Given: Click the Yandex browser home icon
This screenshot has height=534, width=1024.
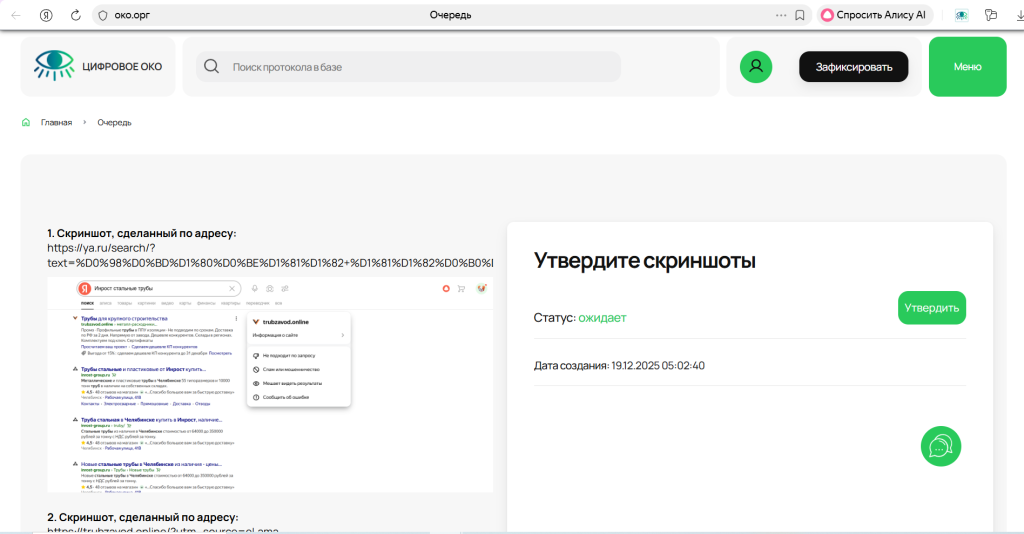Looking at the screenshot, I should tap(46, 15).
